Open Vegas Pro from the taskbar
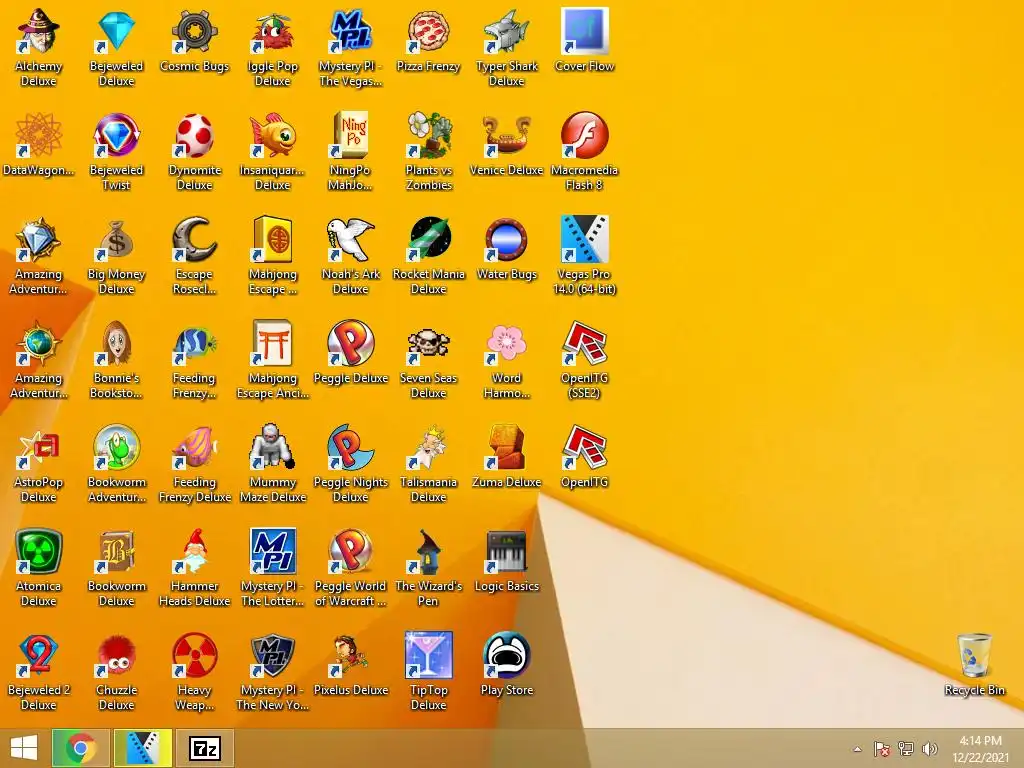 coord(143,748)
